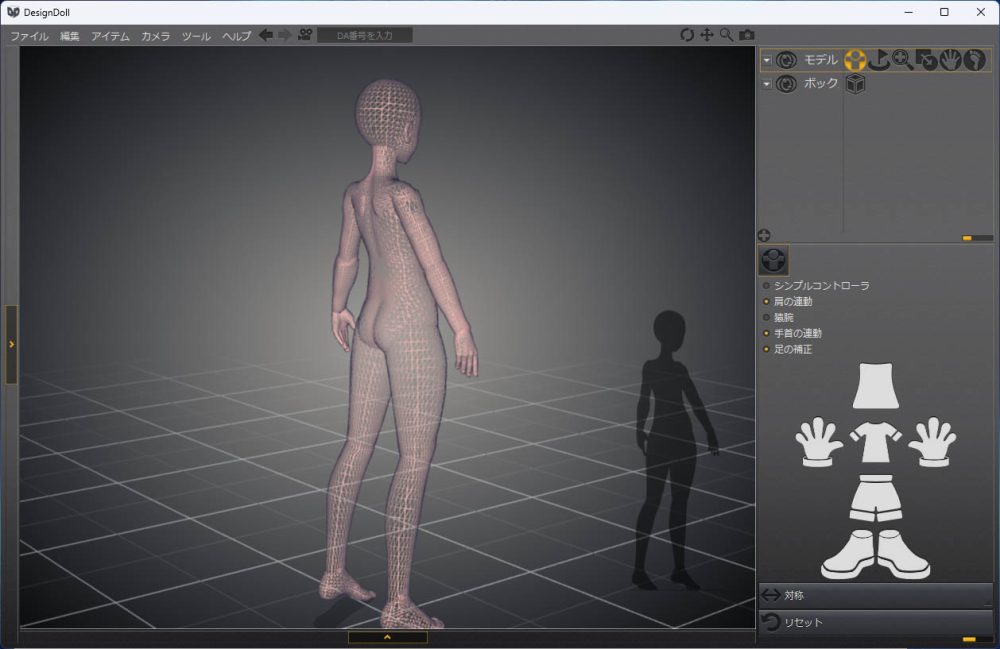The height and width of the screenshot is (649, 1000).
Task: Open the bottom panel using the center arrow
Action: point(387,637)
